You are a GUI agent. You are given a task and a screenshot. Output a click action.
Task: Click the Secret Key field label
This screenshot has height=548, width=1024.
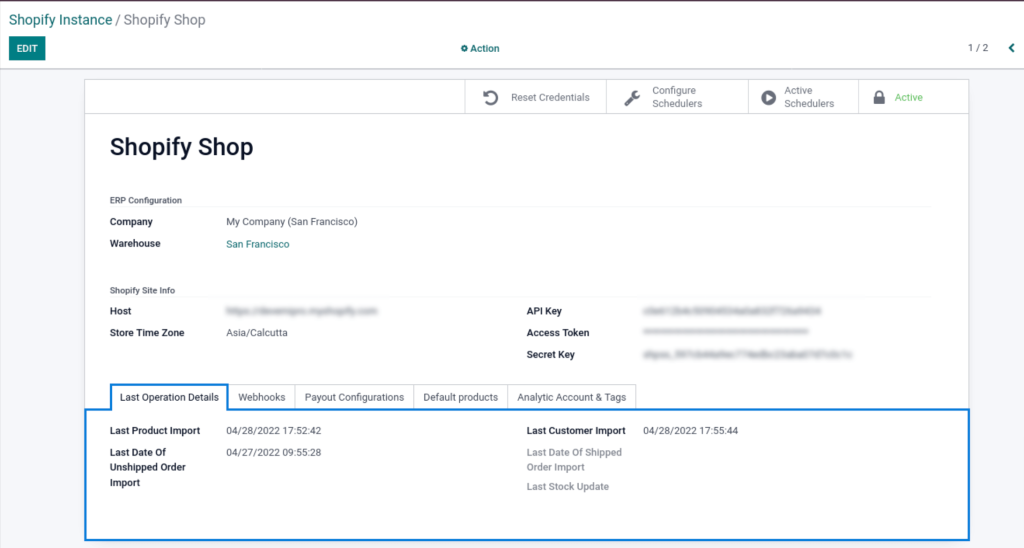point(551,355)
